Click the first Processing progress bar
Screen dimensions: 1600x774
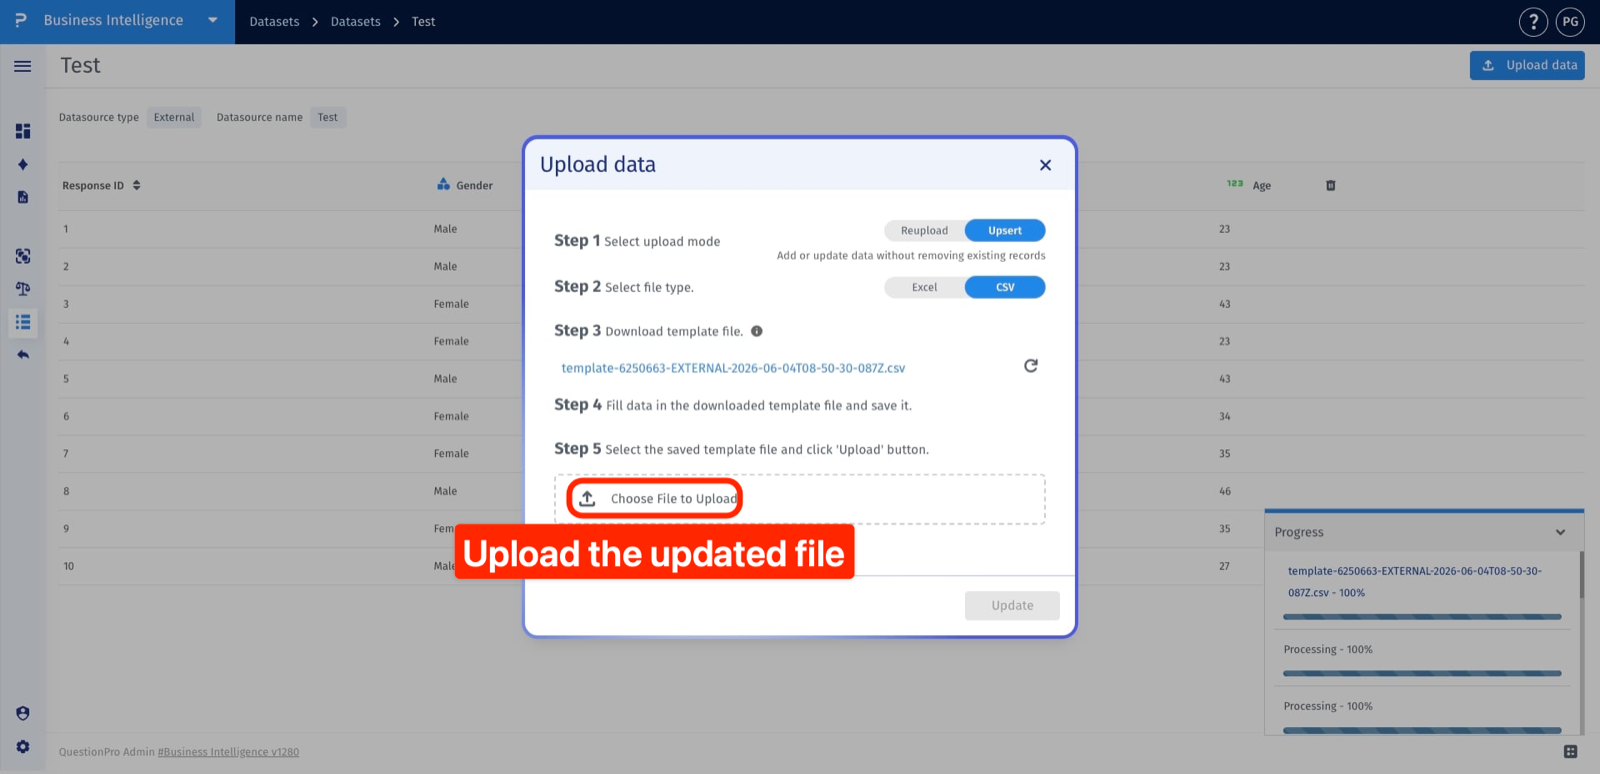pos(1422,673)
